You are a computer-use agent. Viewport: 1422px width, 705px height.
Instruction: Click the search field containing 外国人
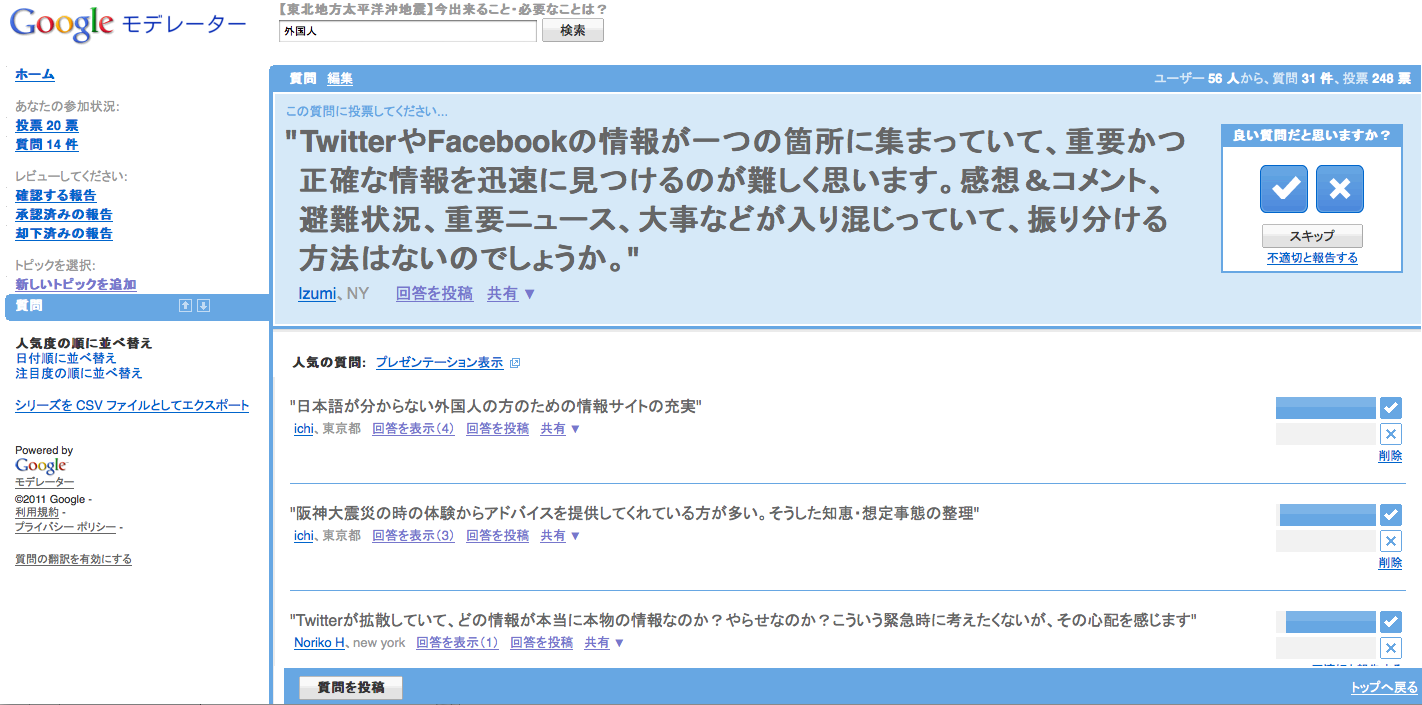click(x=407, y=31)
